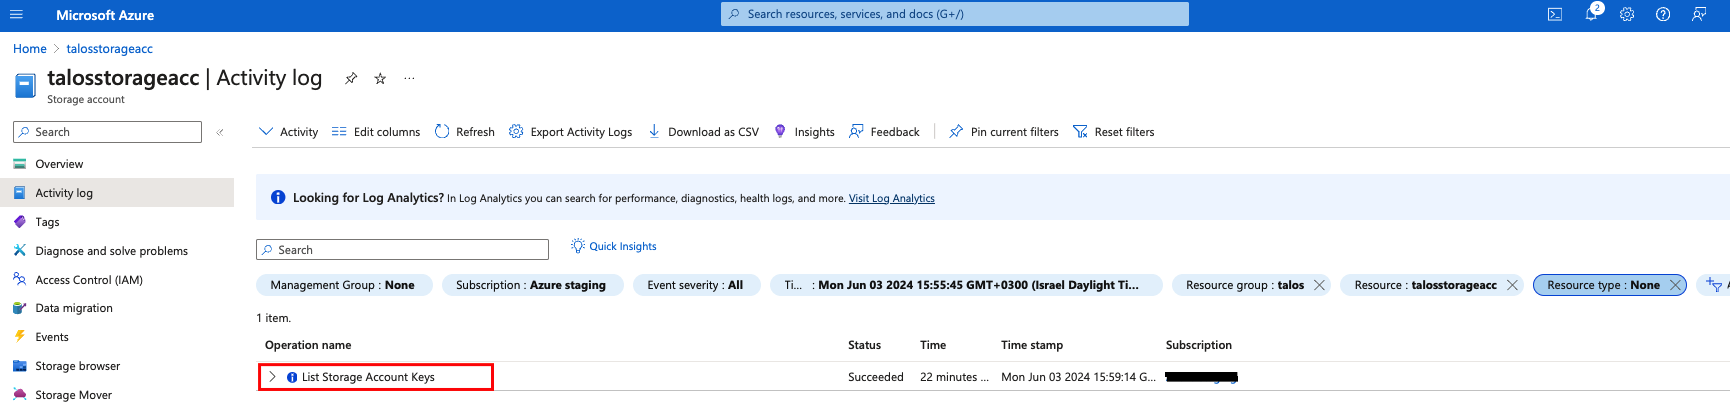The width and height of the screenshot is (1730, 410).
Task: Download the log as CSV
Action: point(704,132)
